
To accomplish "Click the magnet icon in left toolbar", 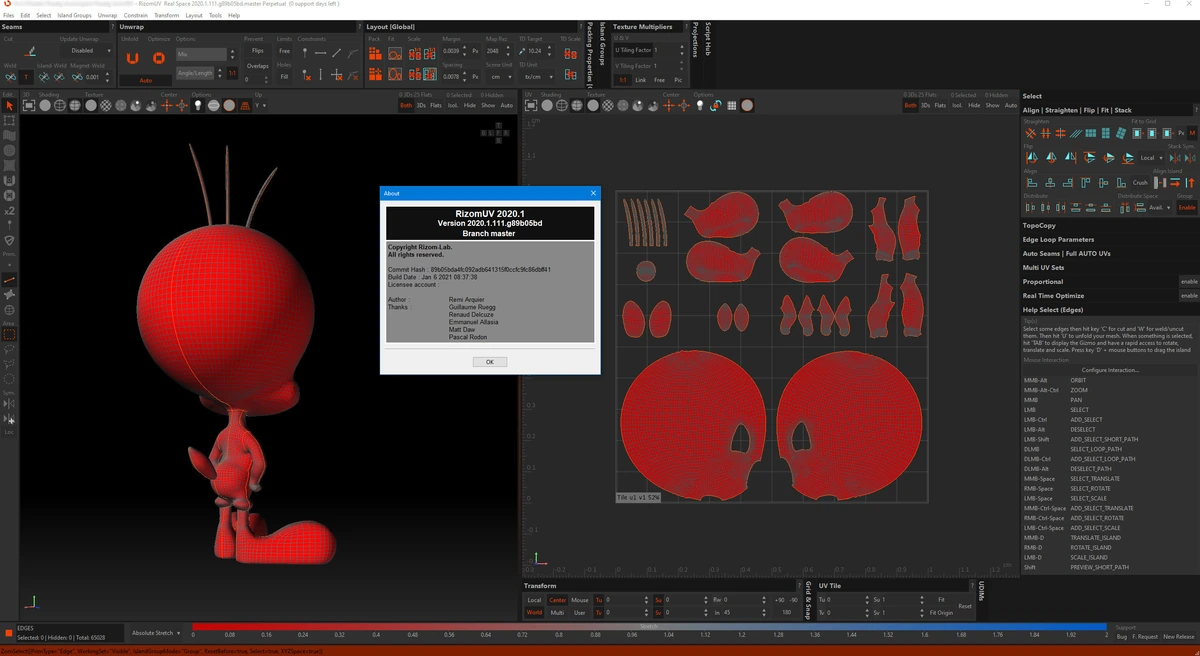I will pos(9,181).
